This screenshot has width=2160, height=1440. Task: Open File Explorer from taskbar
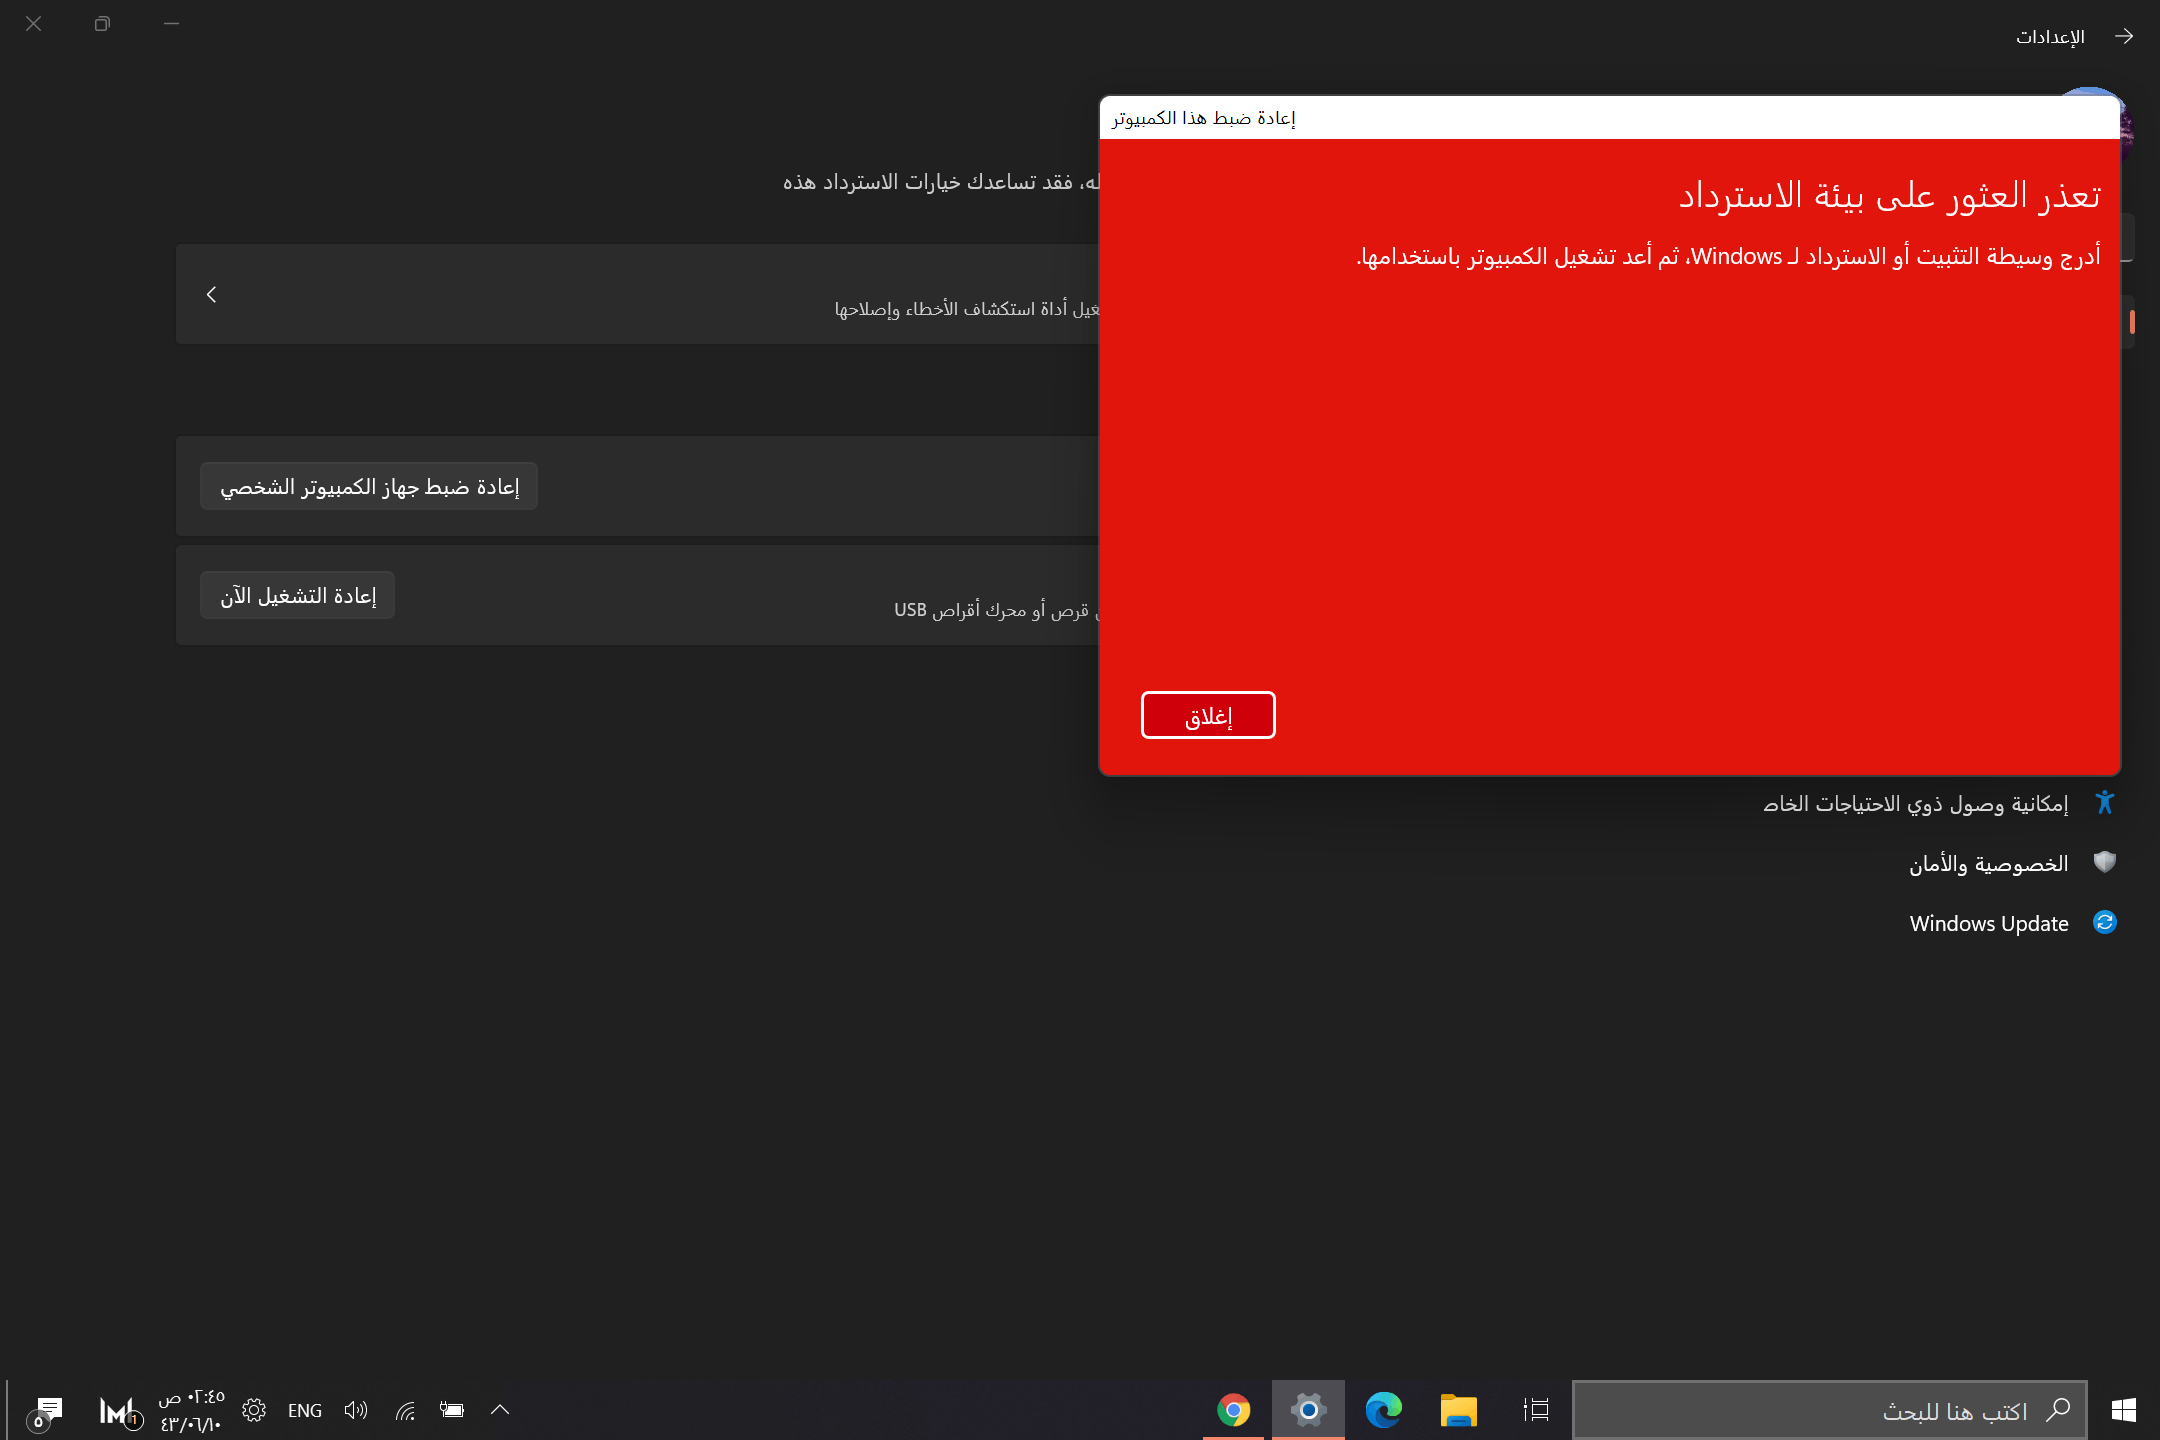pyautogui.click(x=1458, y=1410)
